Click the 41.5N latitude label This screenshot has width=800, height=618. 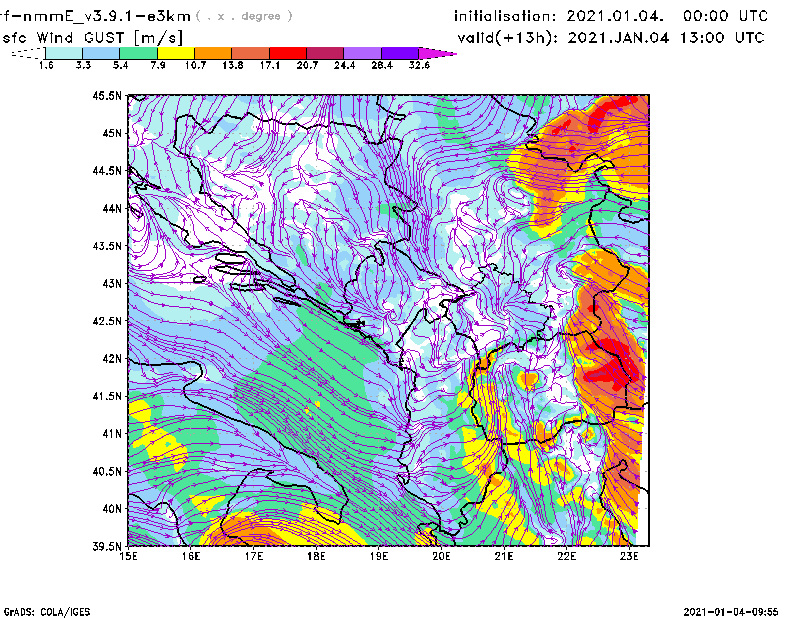(x=107, y=396)
